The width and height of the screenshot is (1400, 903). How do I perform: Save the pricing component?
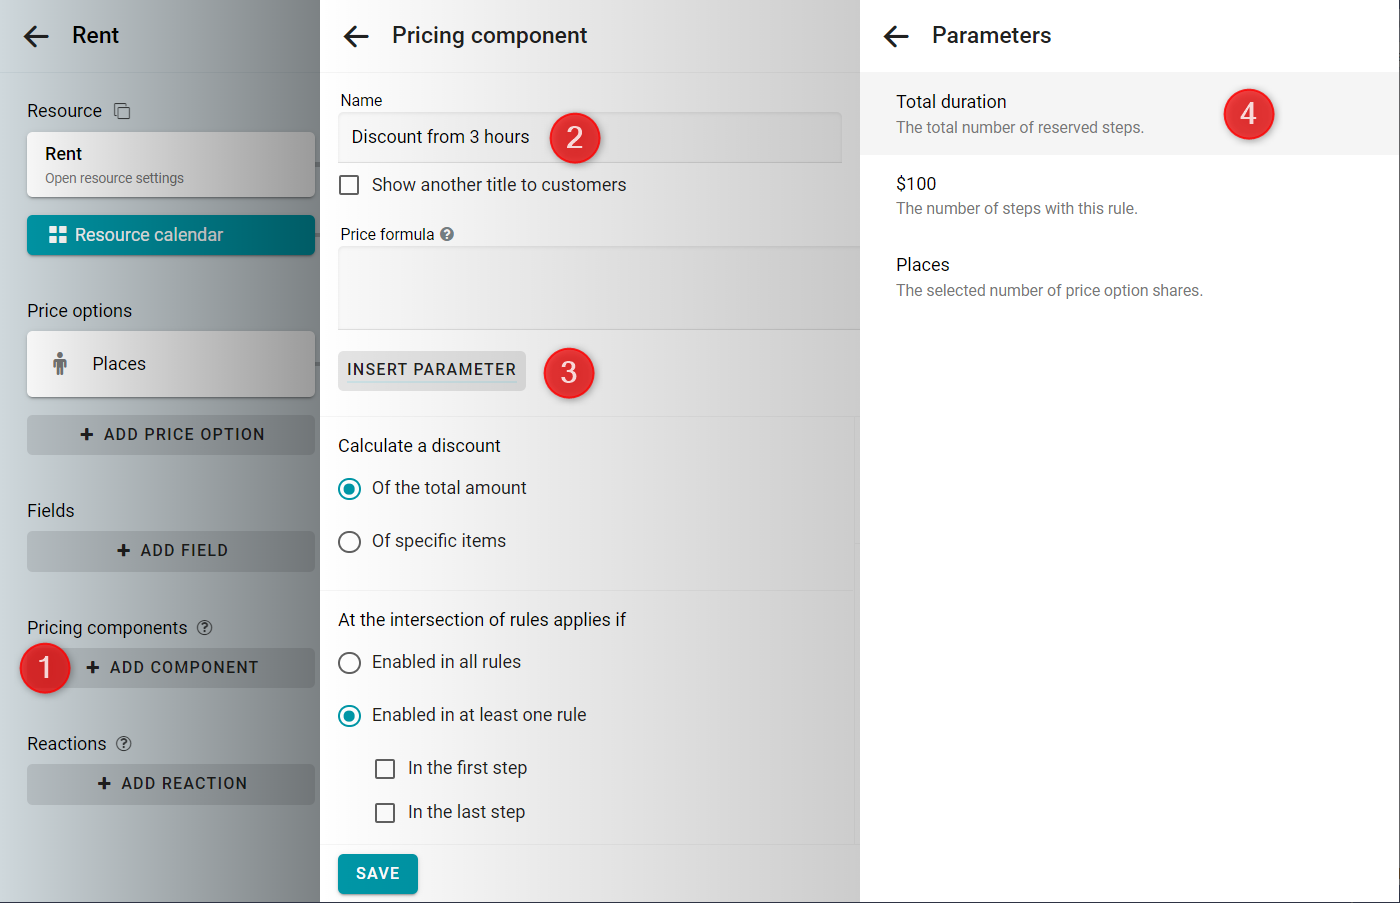(x=378, y=874)
